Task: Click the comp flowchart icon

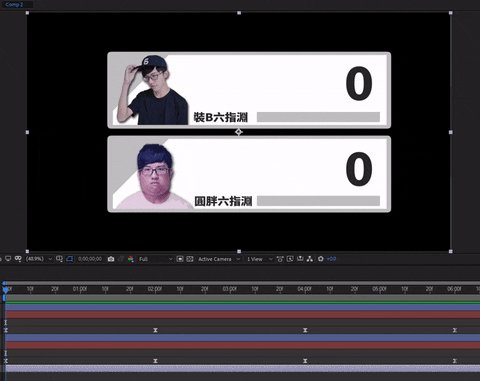Action: [310, 259]
